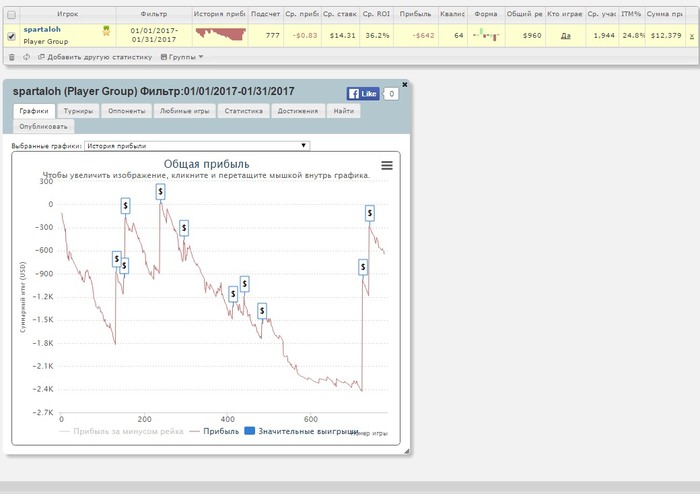
Task: Click the Форма mini bar chart
Action: (486, 35)
